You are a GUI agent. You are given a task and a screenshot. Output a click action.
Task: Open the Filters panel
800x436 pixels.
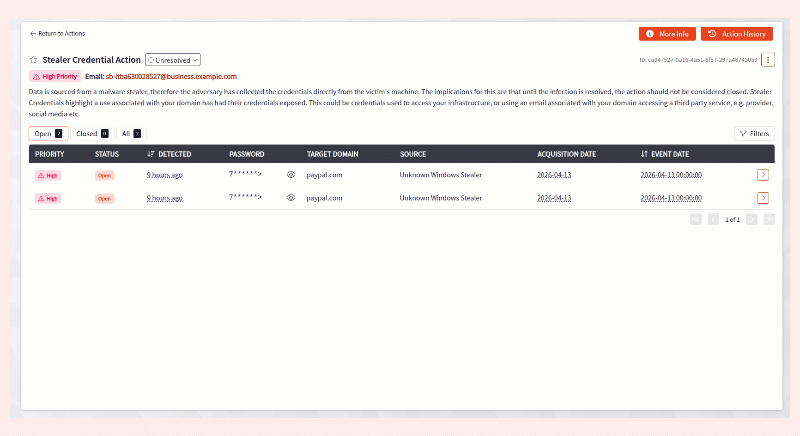pos(754,133)
